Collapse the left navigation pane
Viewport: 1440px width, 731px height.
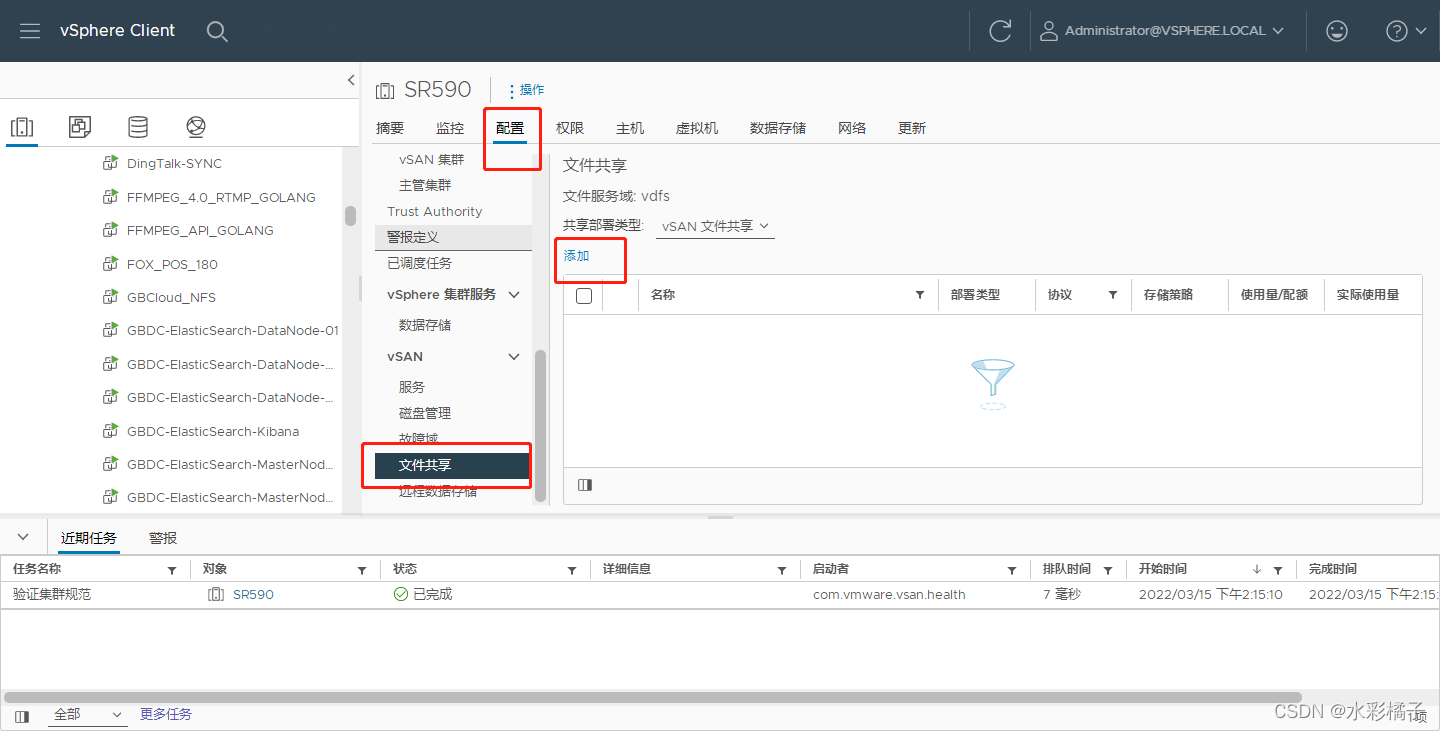(x=351, y=80)
